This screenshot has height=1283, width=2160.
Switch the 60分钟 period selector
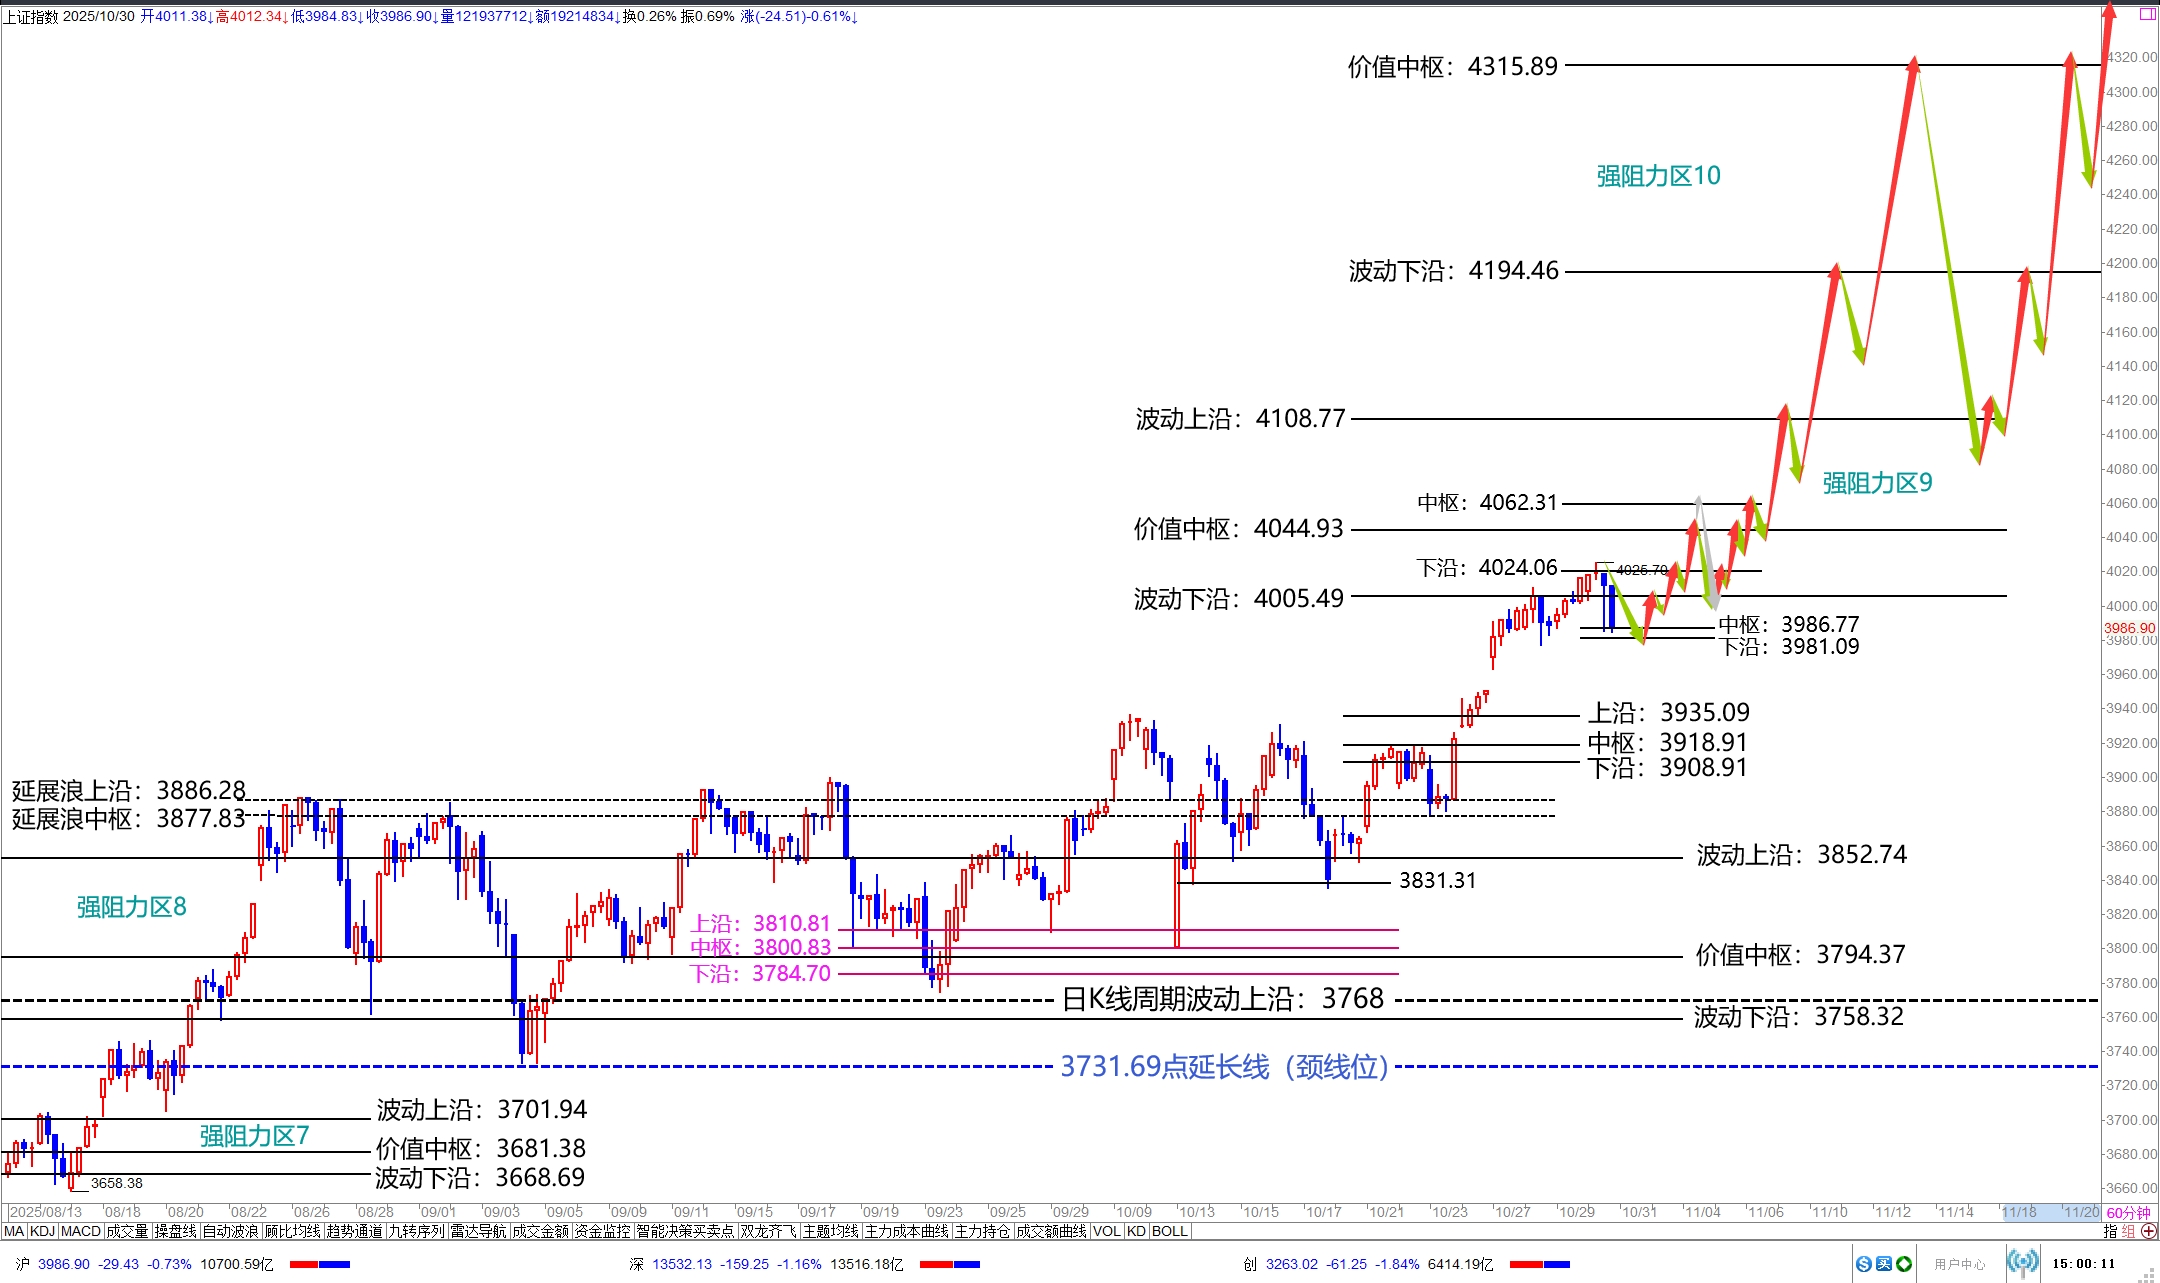pos(2128,1212)
